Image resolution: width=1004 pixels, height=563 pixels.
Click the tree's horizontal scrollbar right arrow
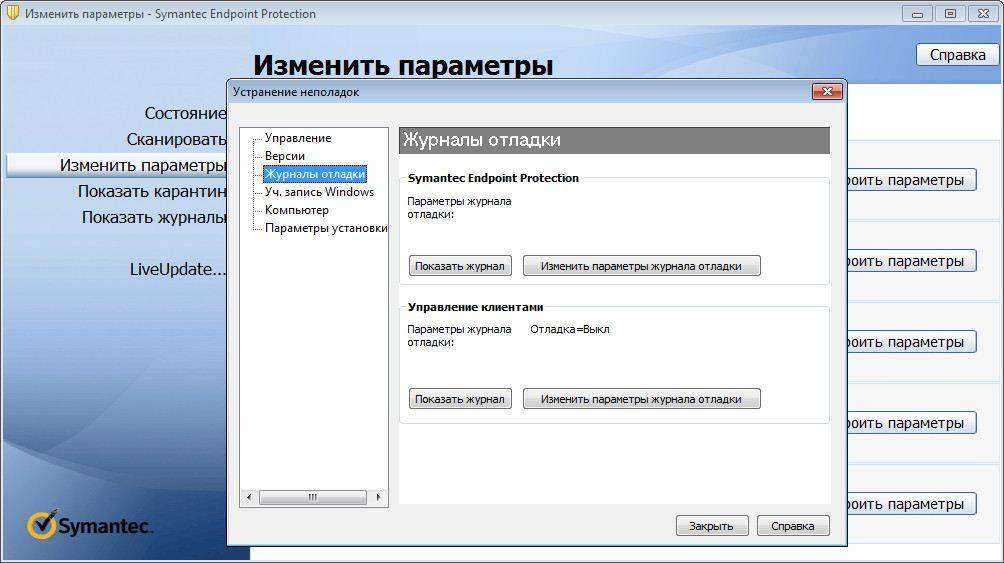(378, 497)
